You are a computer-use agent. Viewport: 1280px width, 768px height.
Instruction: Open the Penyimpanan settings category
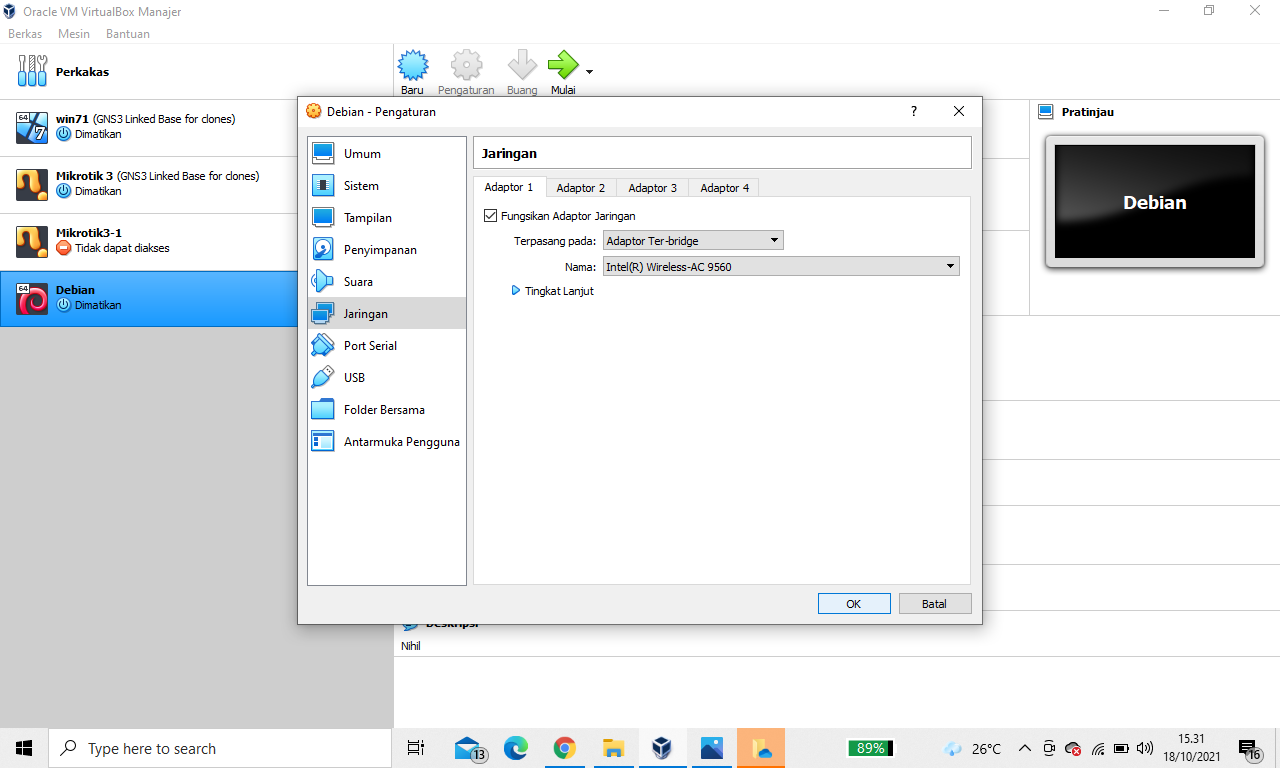(387, 250)
